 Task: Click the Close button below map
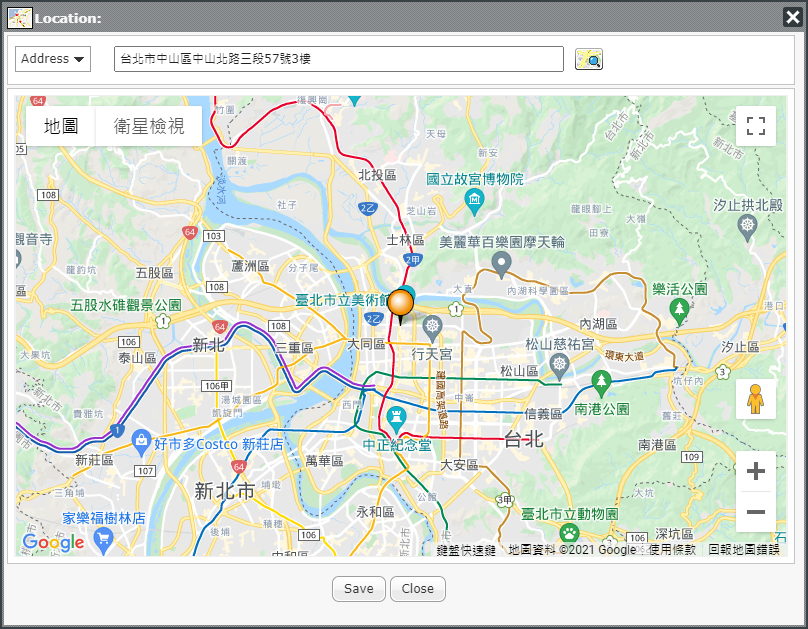pyautogui.click(x=417, y=589)
